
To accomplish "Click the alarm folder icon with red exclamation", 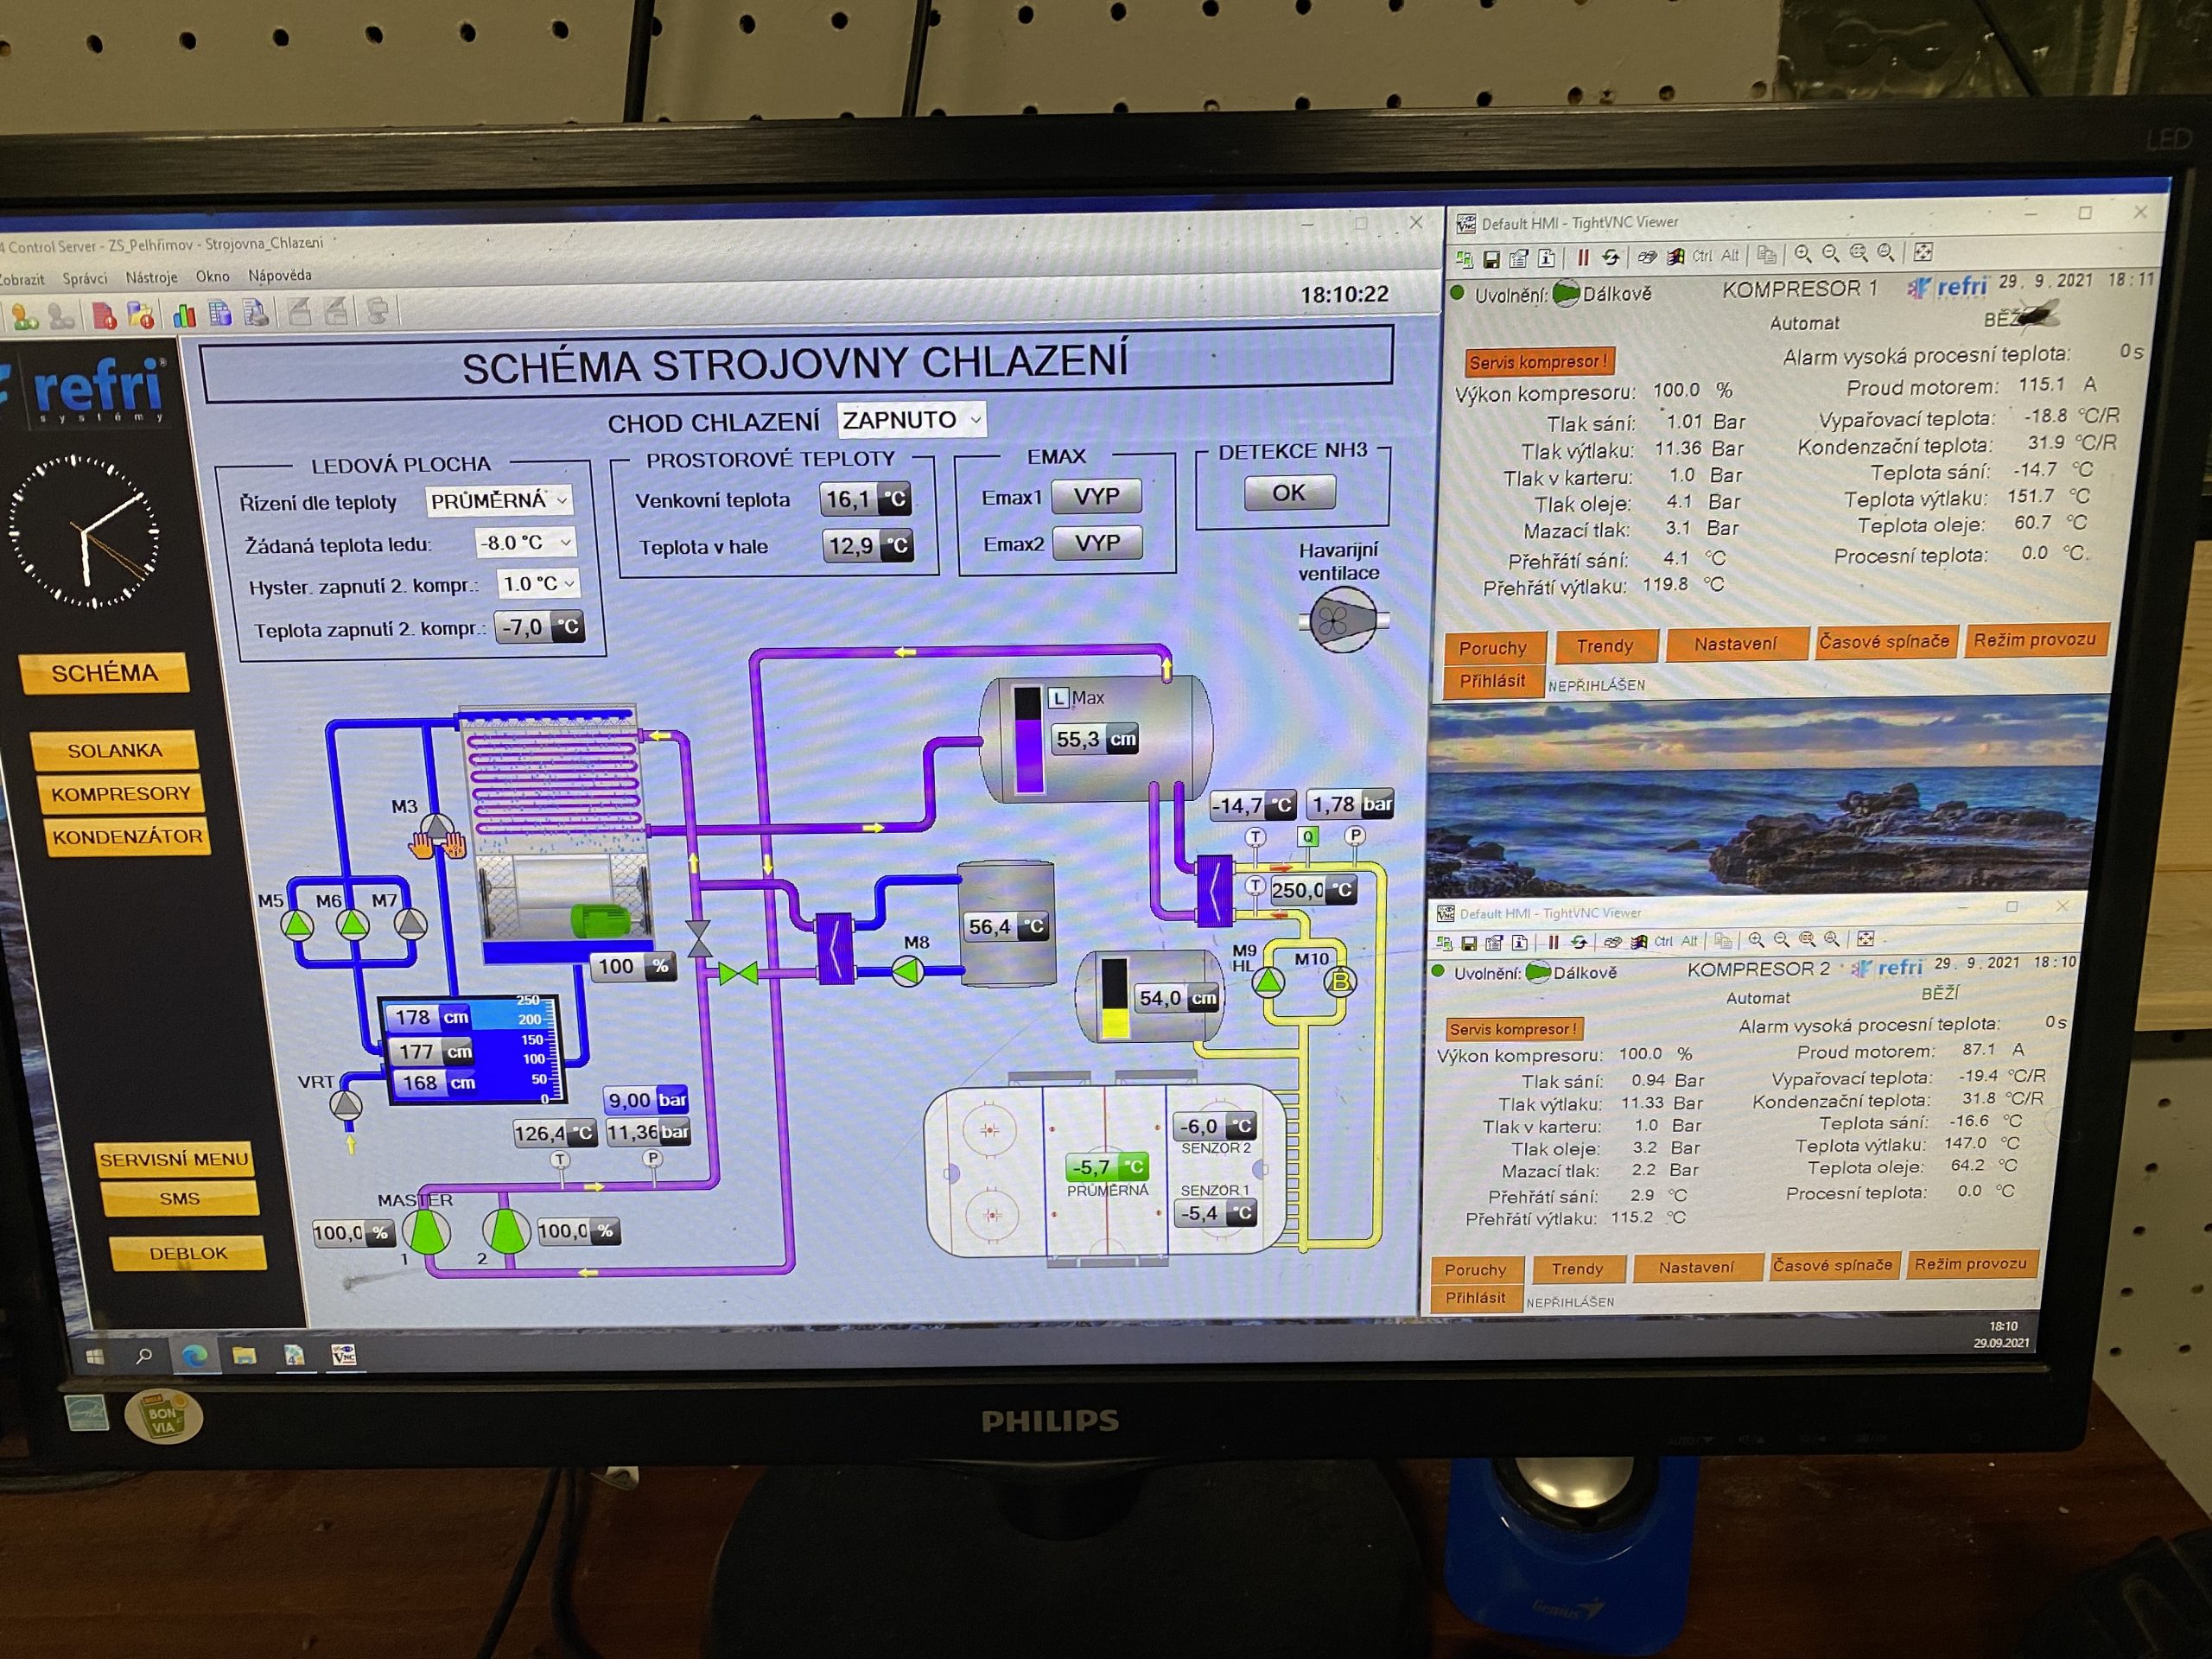I will tap(141, 316).
